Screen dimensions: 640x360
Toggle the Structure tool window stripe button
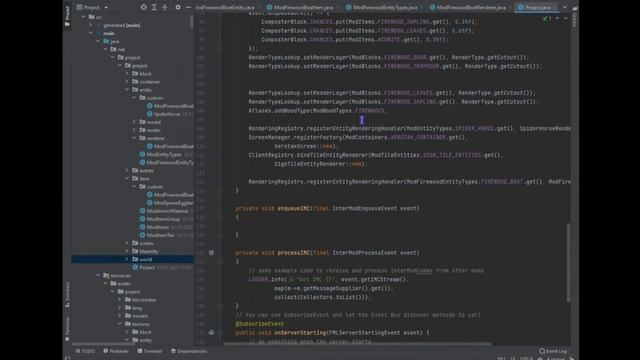click(67, 295)
